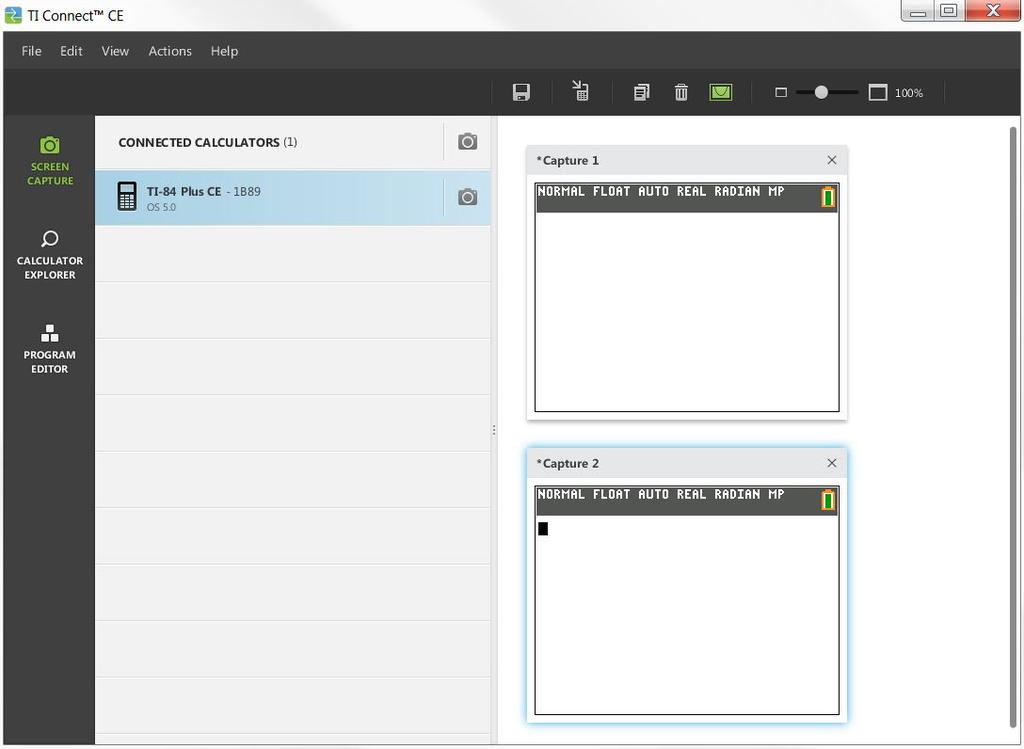Click the Send to calculators icon
The height and width of the screenshot is (749, 1024).
click(x=581, y=91)
